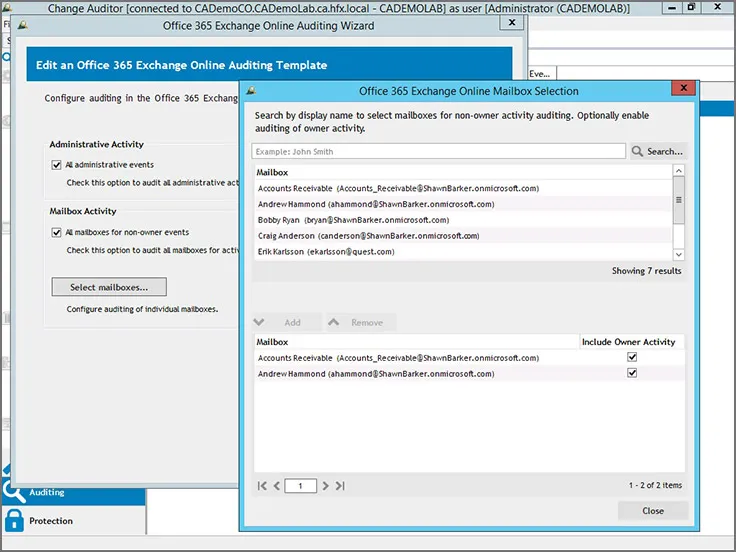Click the results list scrollbar thumb
The image size is (736, 552).
pyautogui.click(x=678, y=200)
